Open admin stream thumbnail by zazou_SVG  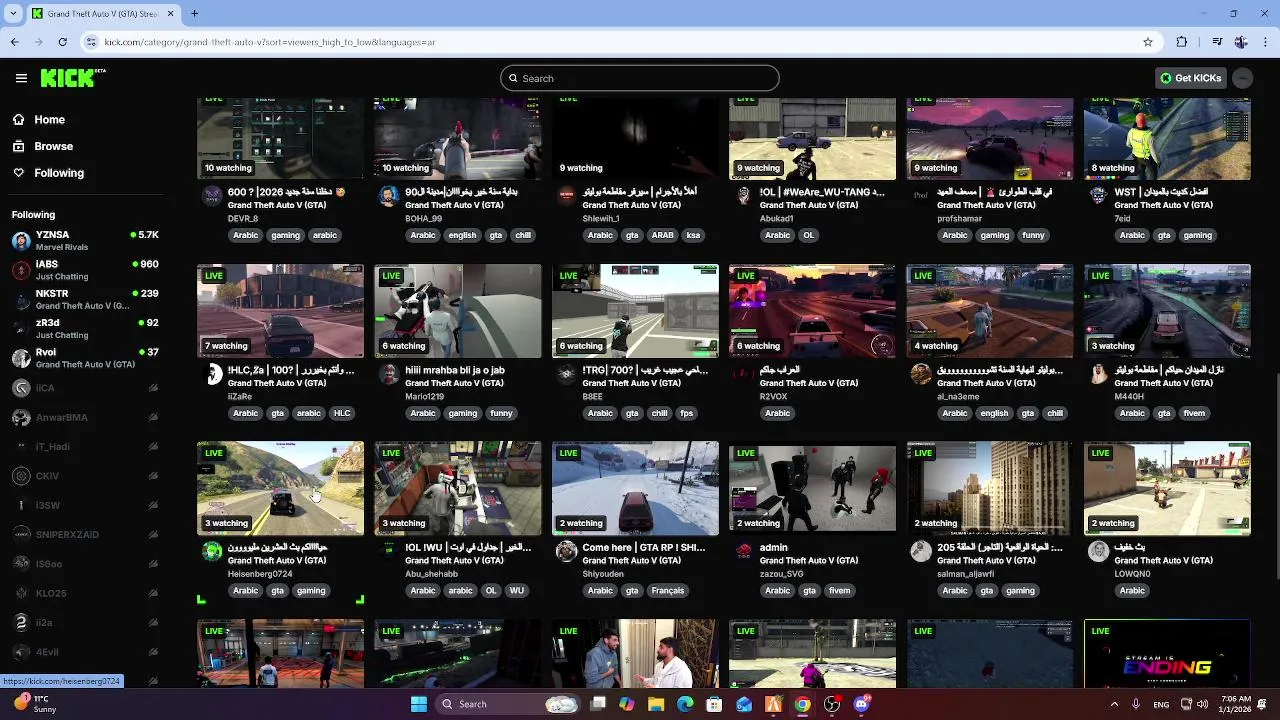pos(812,488)
